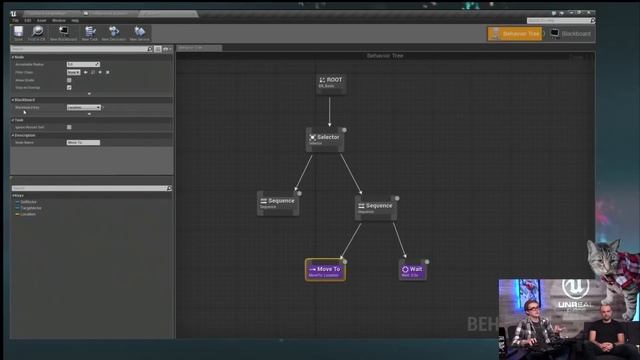Viewport: 640px width, 360px height.
Task: Select the ROOT node
Action: point(331,83)
